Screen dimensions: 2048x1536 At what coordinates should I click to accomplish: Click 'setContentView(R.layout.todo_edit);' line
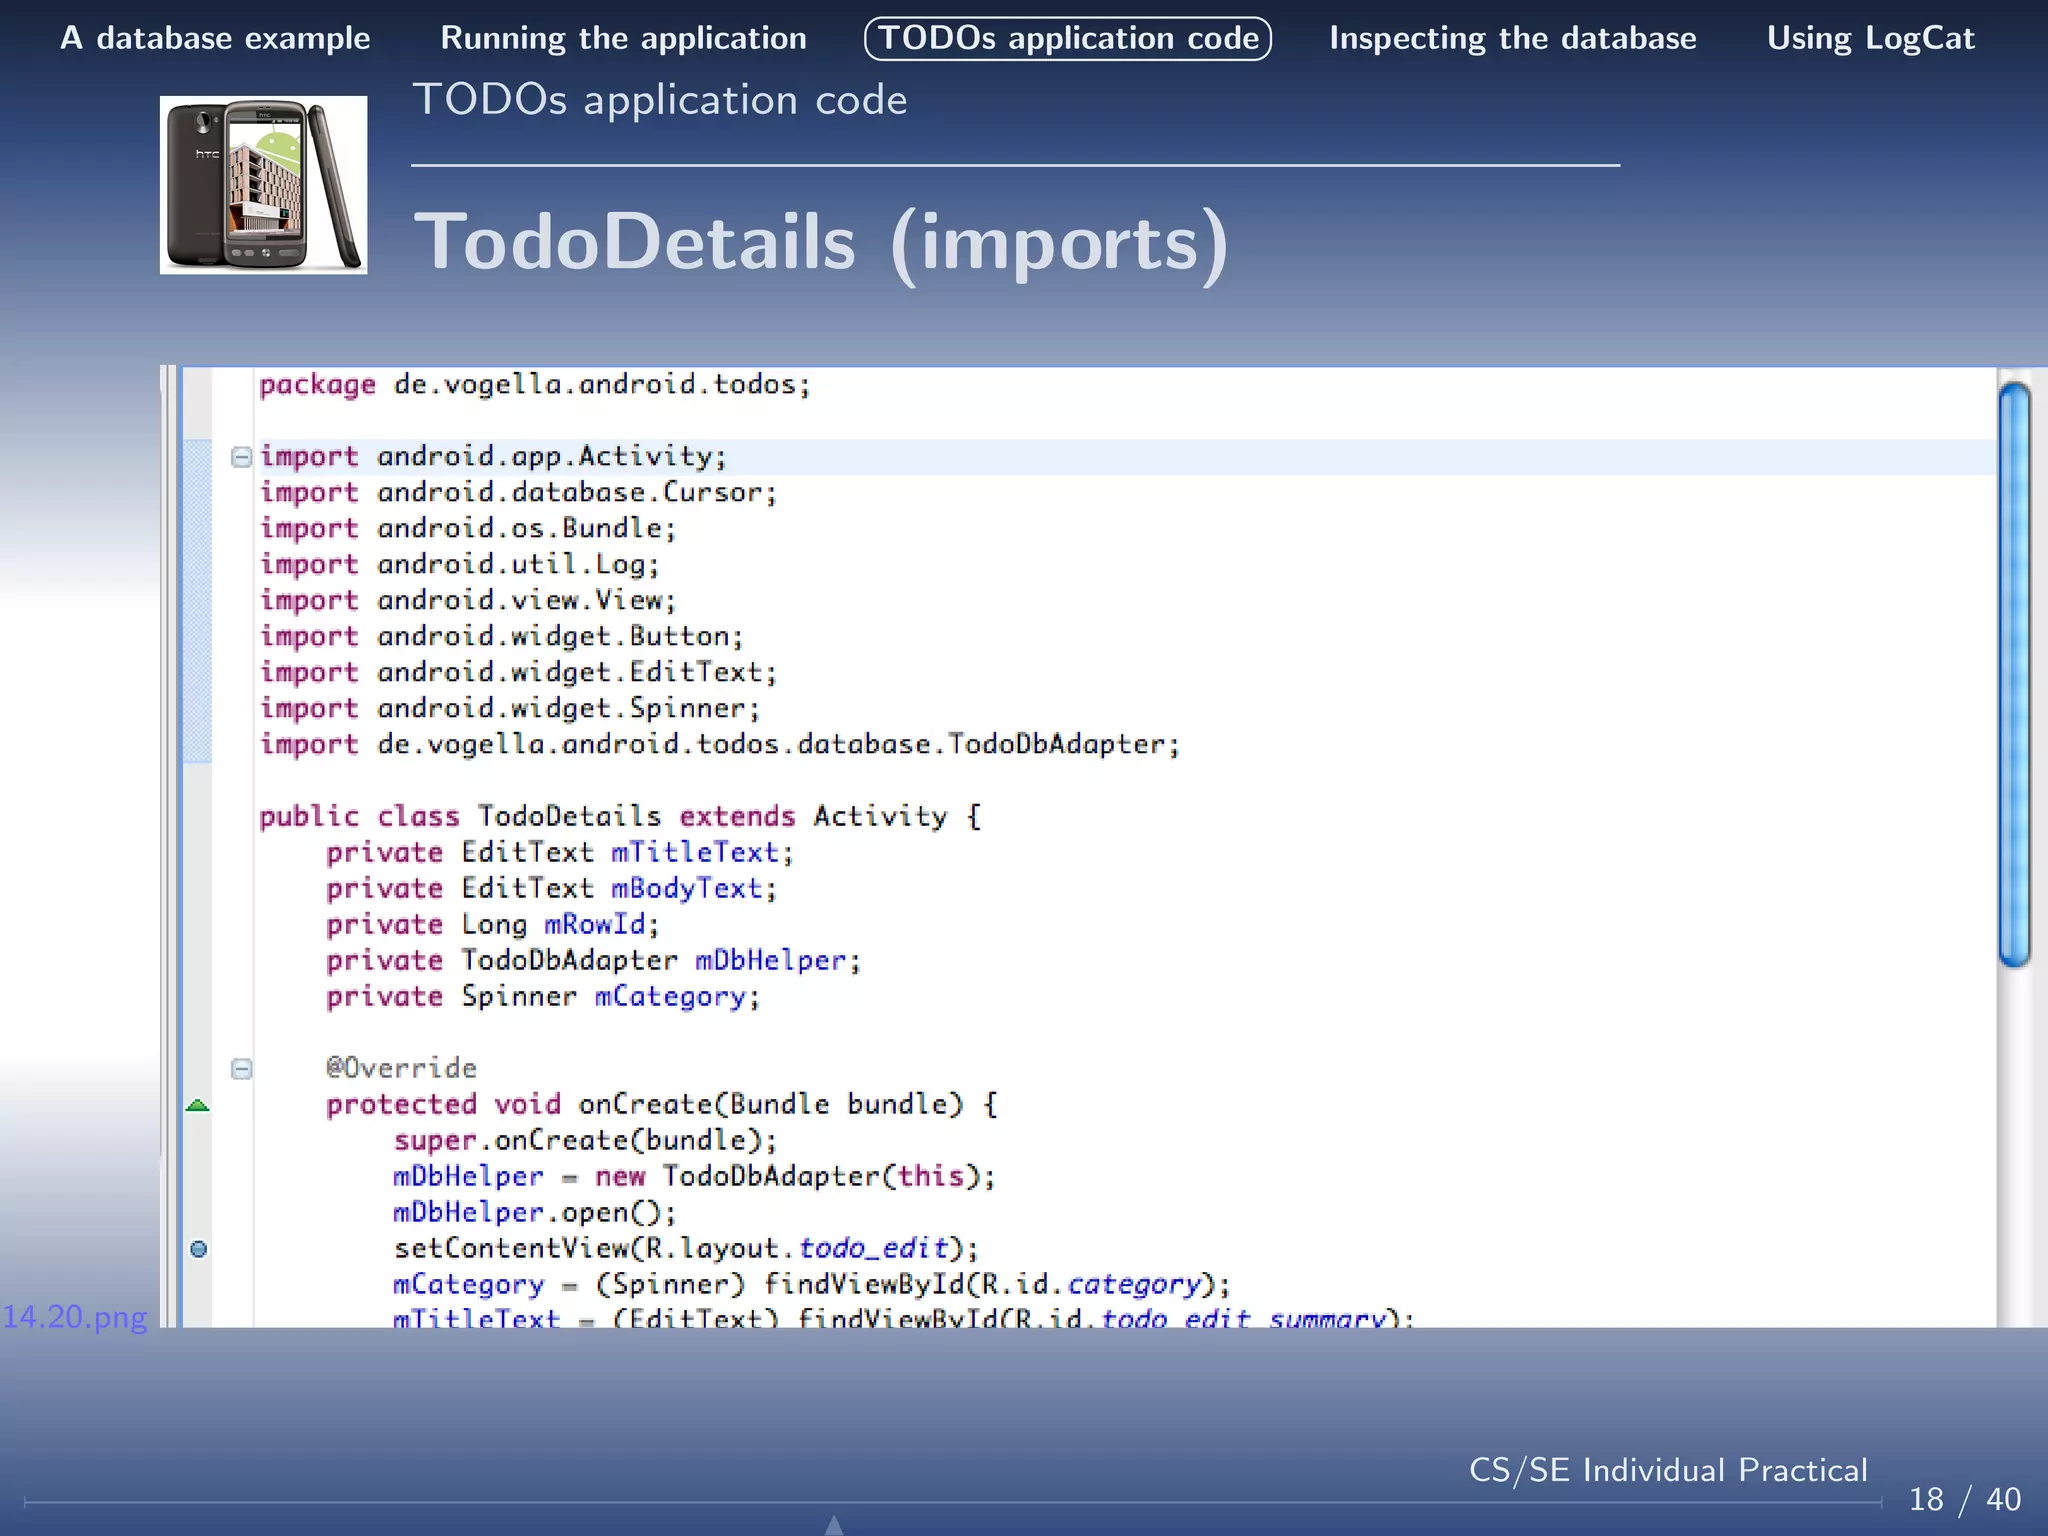(686, 1249)
